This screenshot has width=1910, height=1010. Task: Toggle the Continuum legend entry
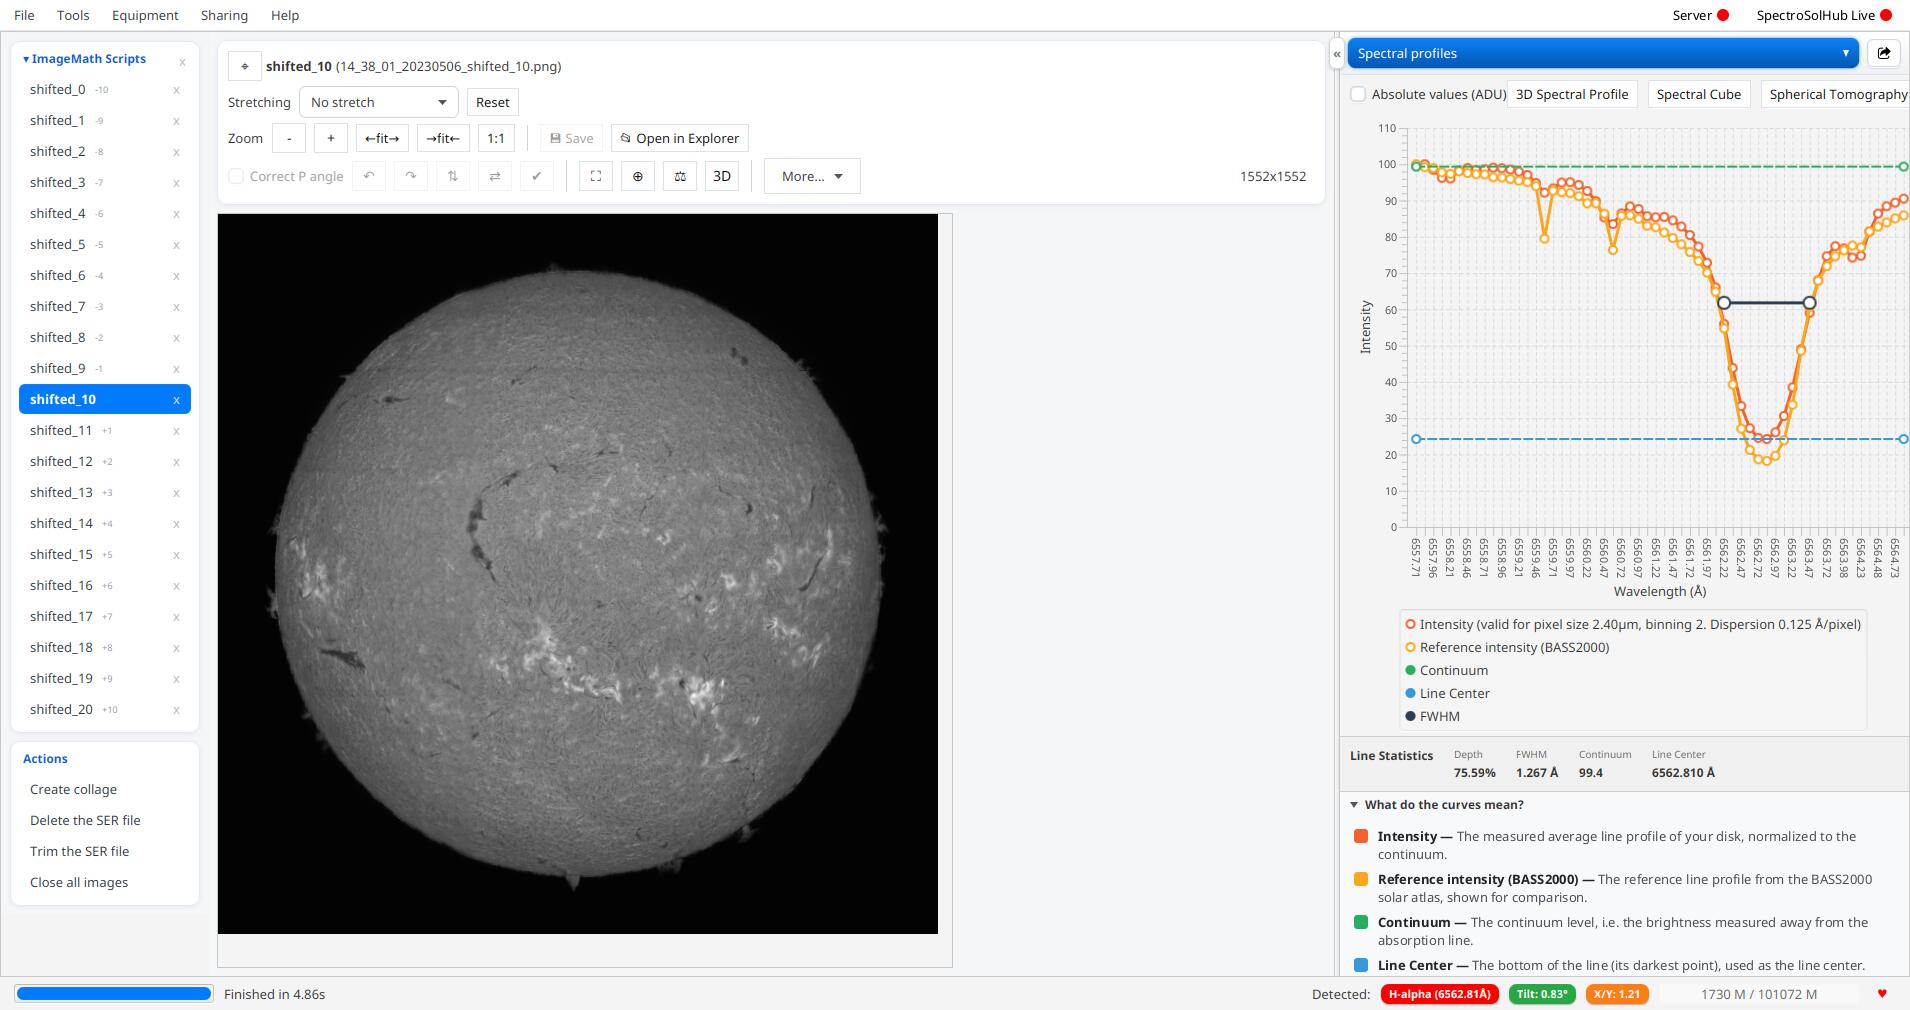pyautogui.click(x=1447, y=670)
